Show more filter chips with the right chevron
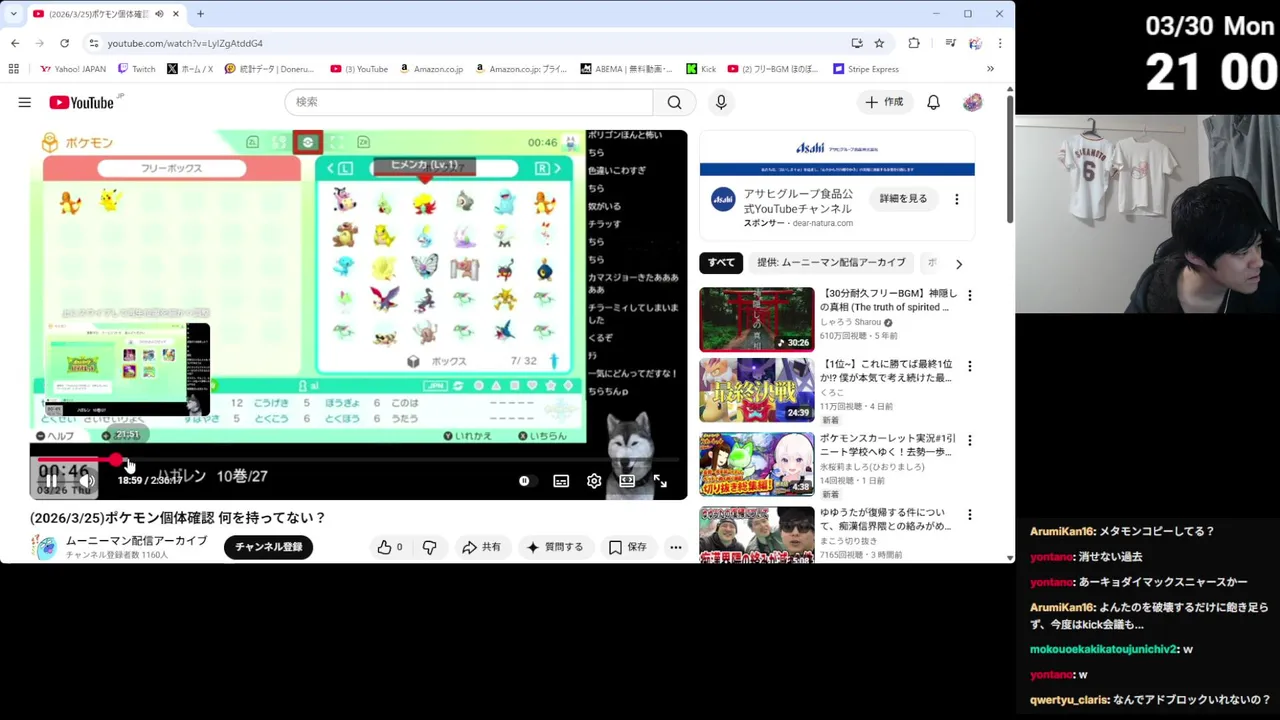1280x720 pixels. (958, 264)
